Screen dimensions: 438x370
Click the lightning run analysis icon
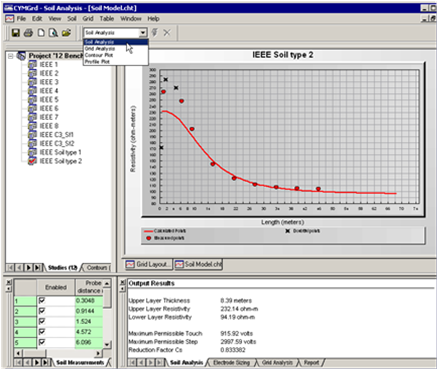154,33
